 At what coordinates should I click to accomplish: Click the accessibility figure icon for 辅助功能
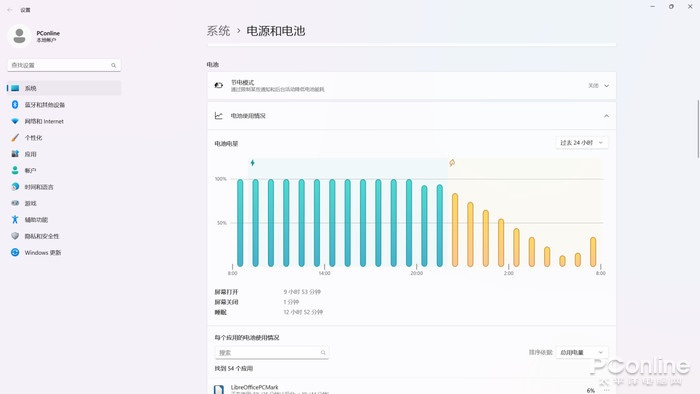tap(15, 220)
